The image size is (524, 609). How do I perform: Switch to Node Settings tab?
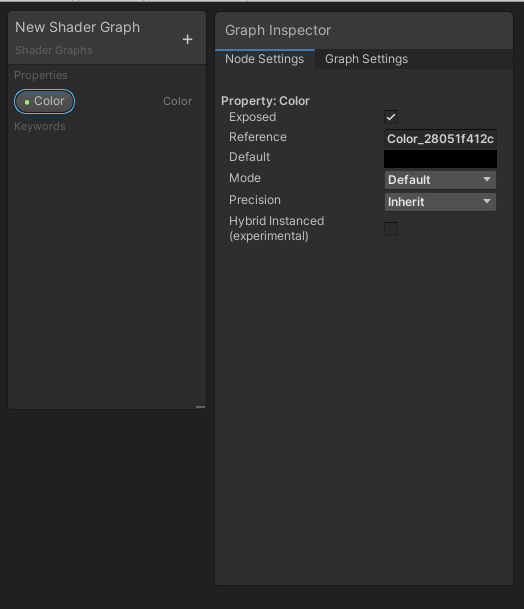point(265,59)
